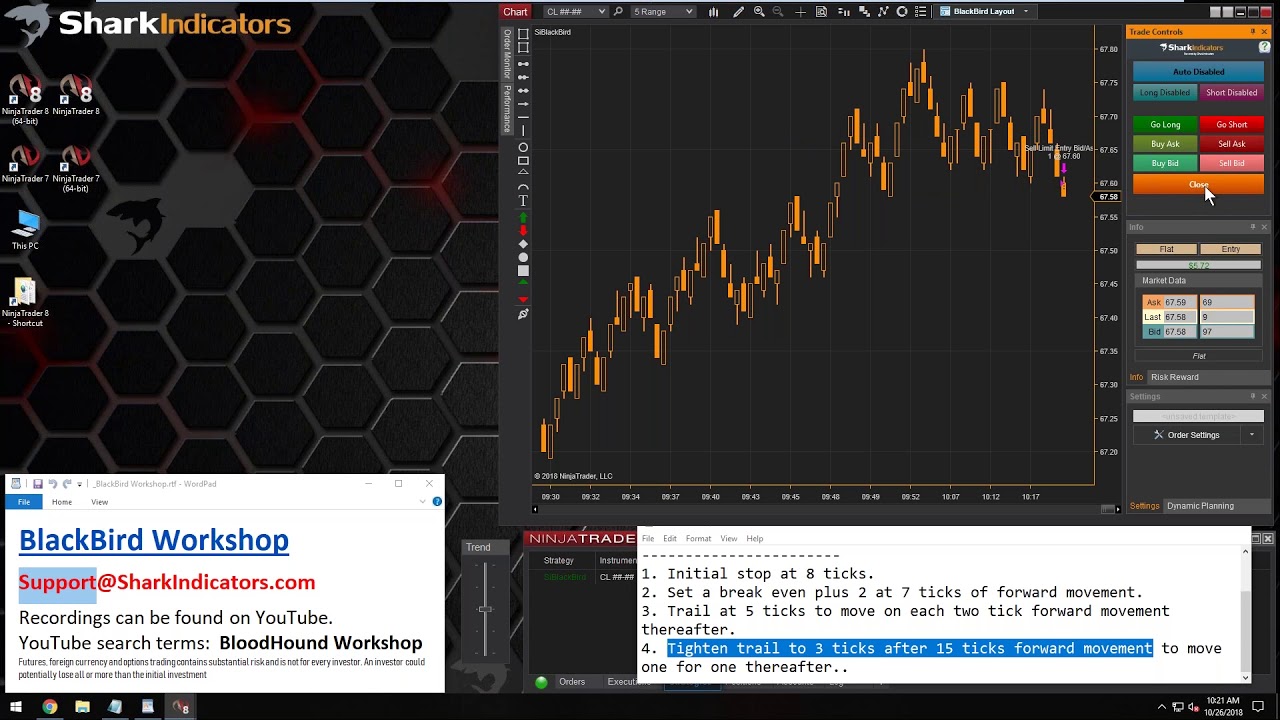Select the triangle drawing tool
This screenshot has width=1280, height=720.
point(523,172)
